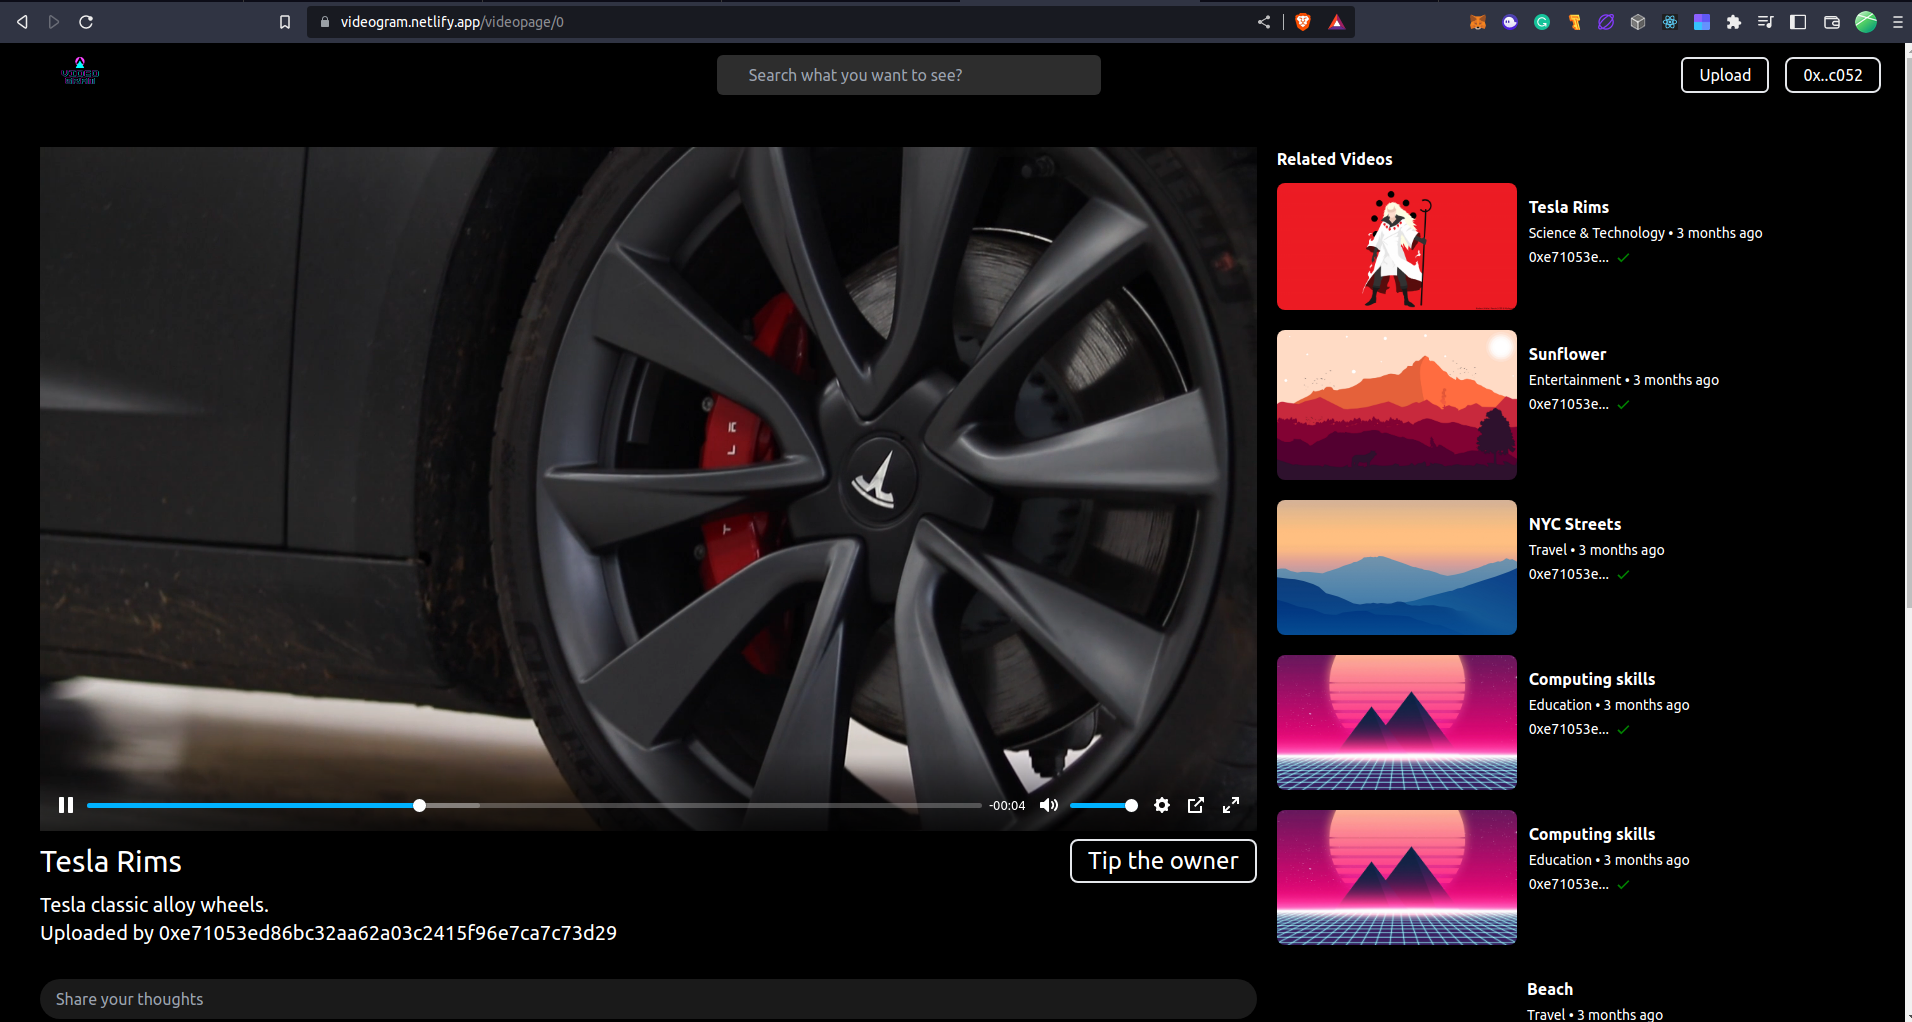This screenshot has width=1912, height=1022.
Task: Click the Videogram logo
Action: pyautogui.click(x=80, y=71)
